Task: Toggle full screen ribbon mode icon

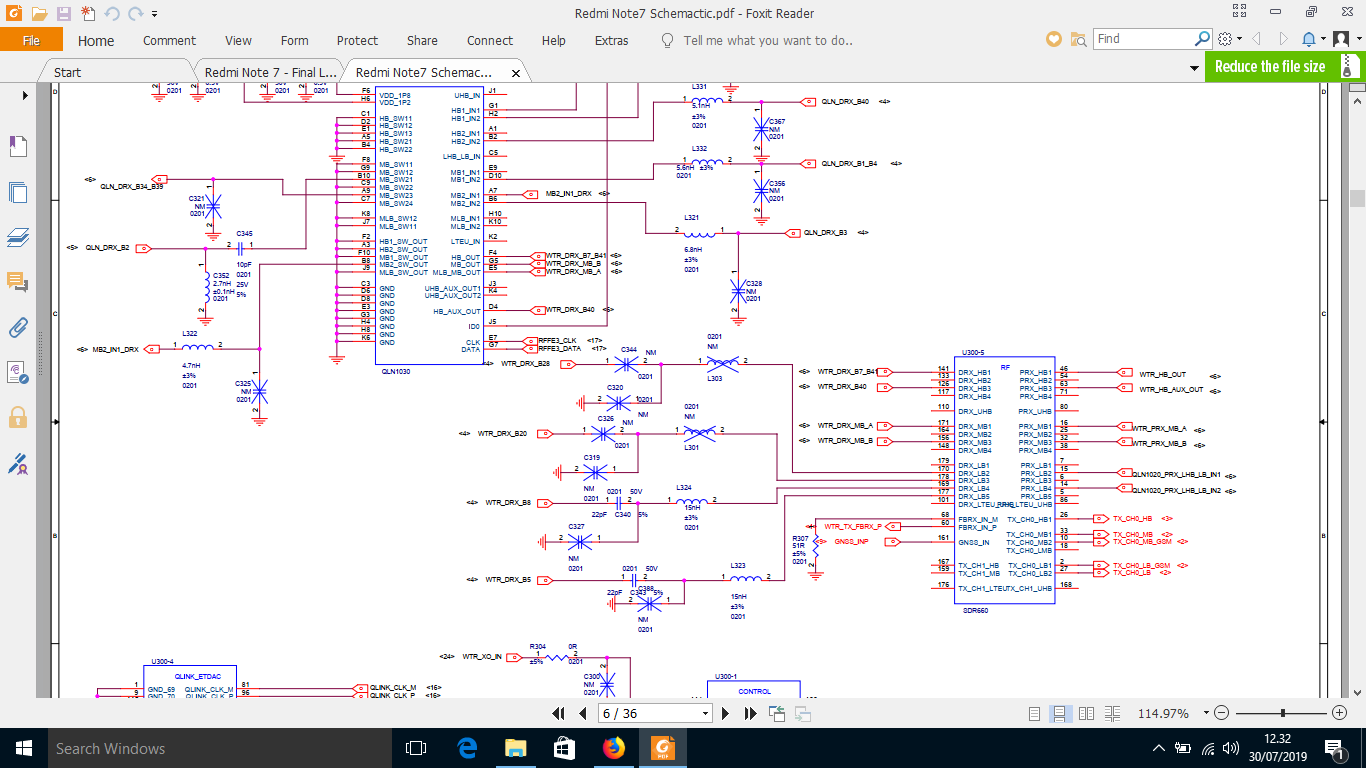Action: (1240, 11)
